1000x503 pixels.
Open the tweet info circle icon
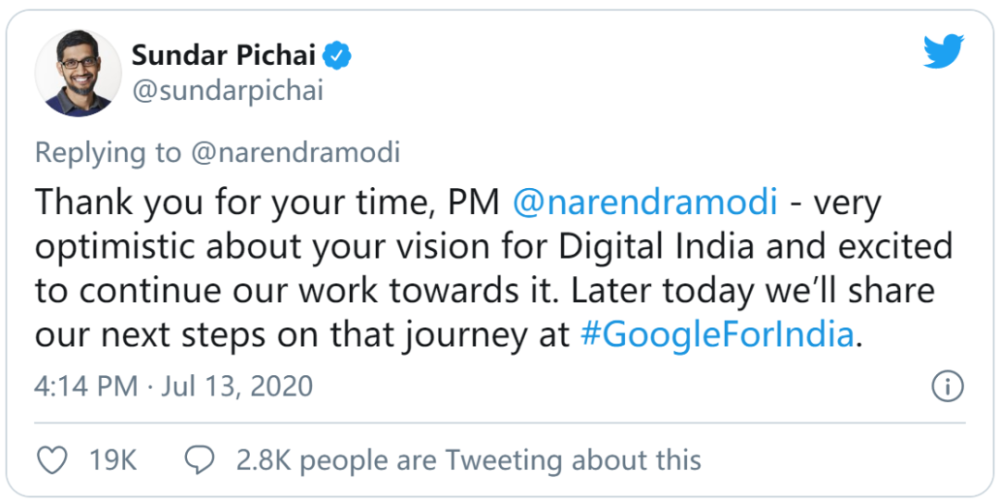[x=948, y=387]
